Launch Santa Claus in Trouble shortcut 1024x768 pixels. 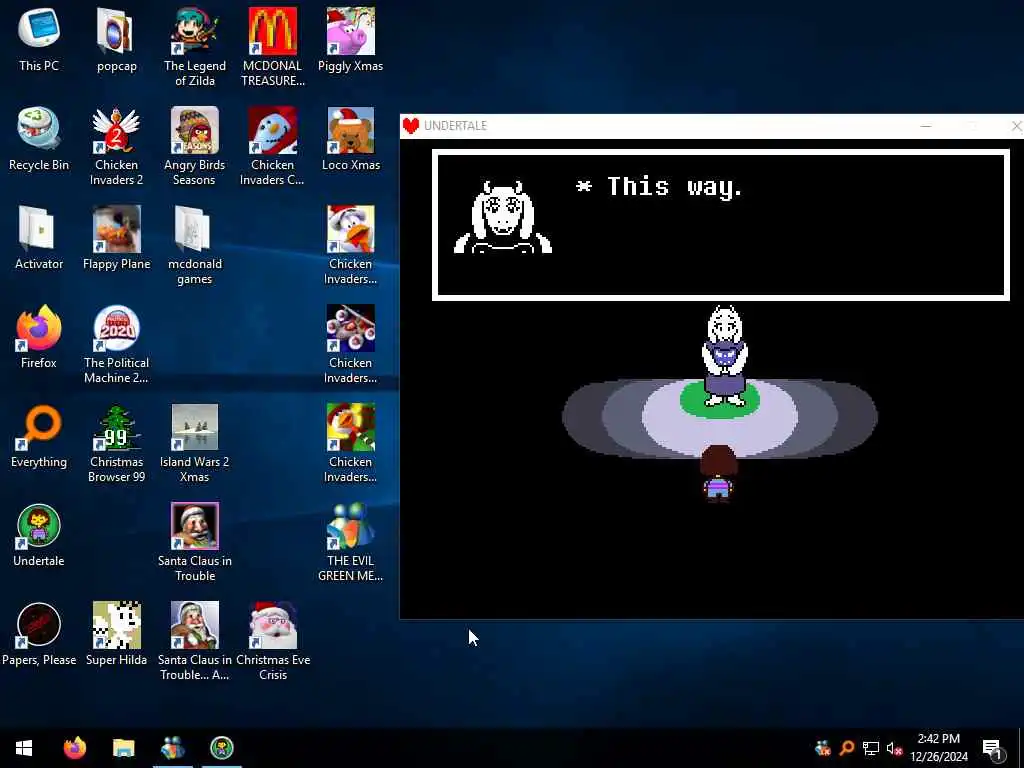pos(195,543)
